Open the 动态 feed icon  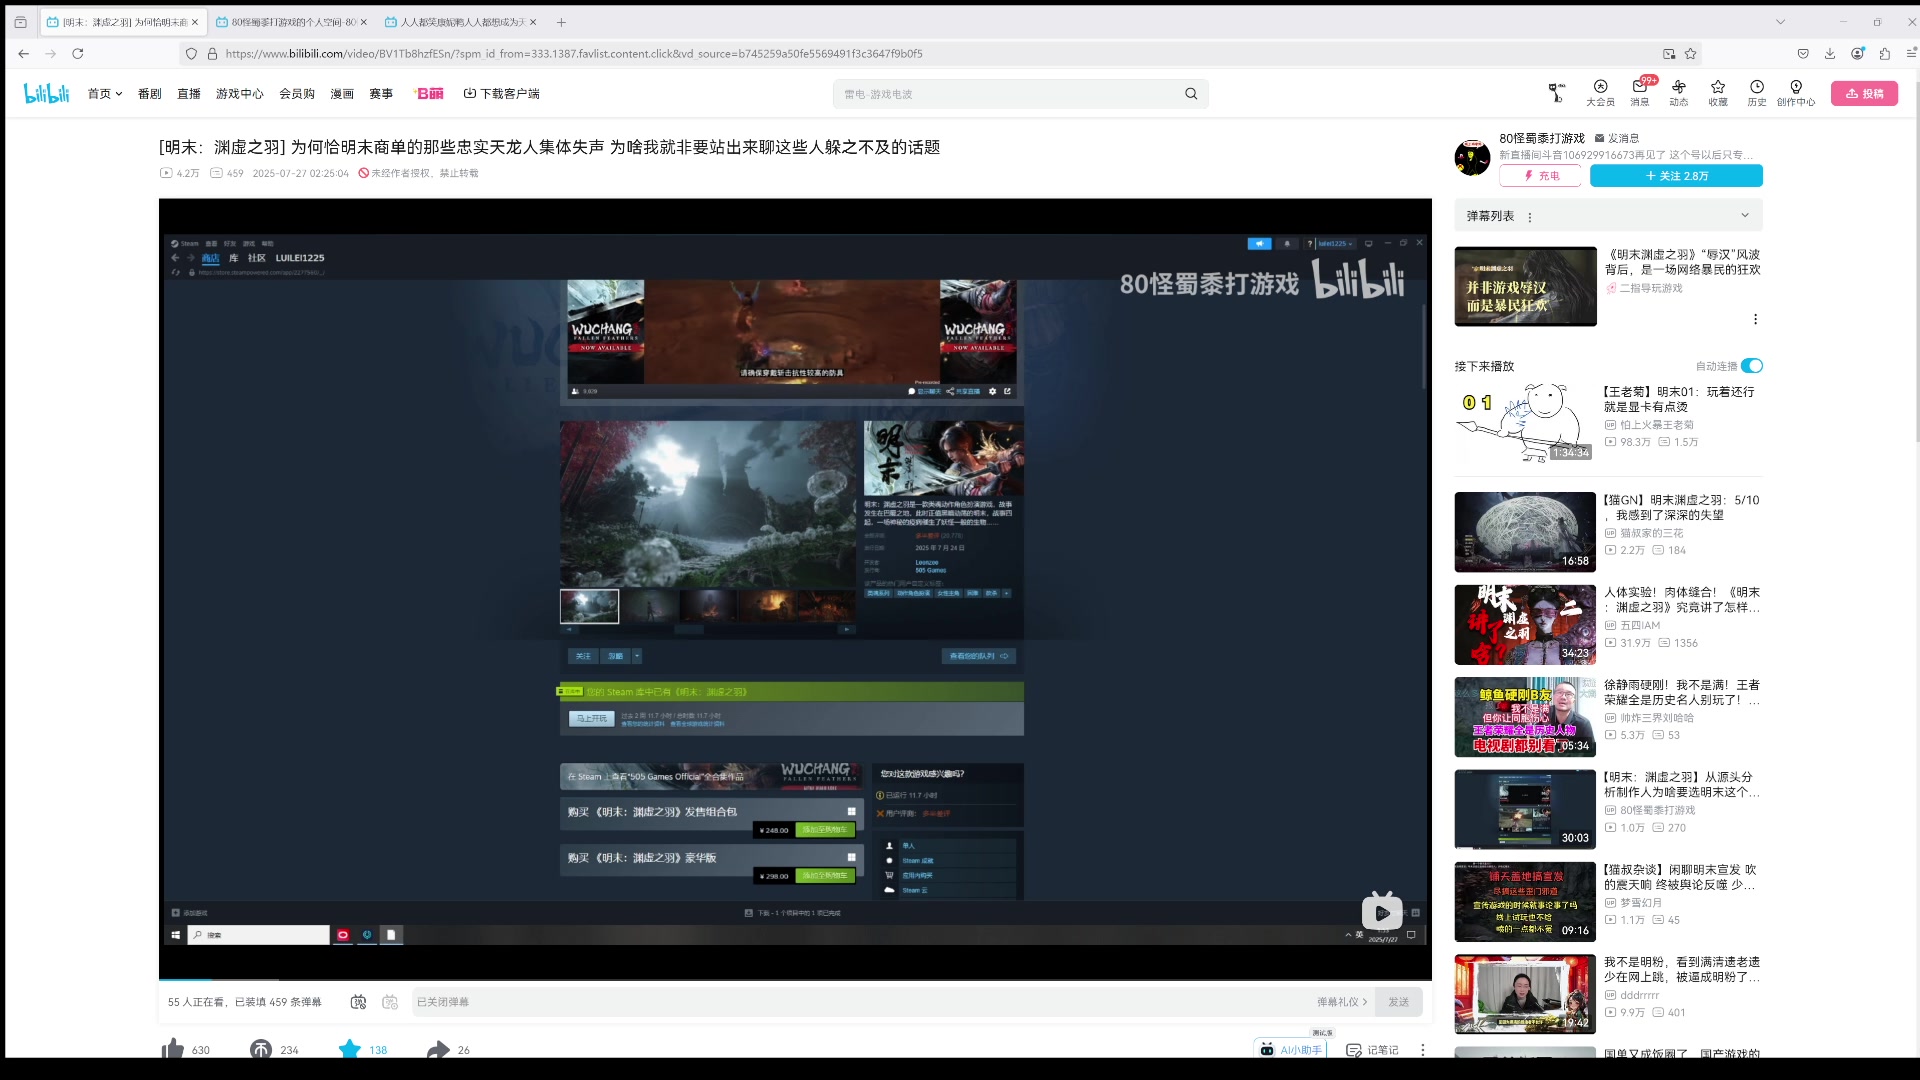pyautogui.click(x=1678, y=93)
